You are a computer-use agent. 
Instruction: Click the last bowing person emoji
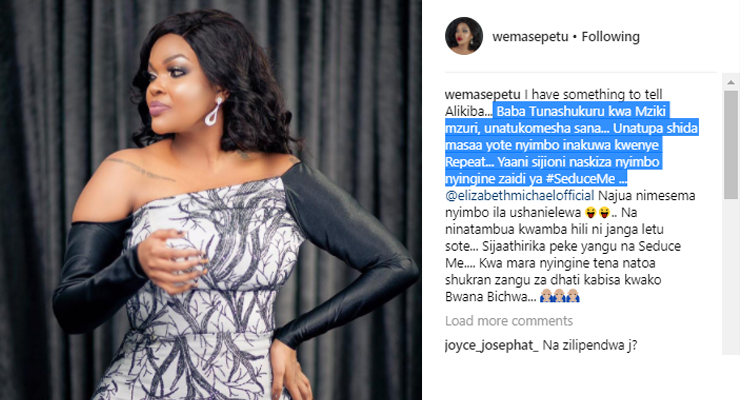tap(573, 296)
